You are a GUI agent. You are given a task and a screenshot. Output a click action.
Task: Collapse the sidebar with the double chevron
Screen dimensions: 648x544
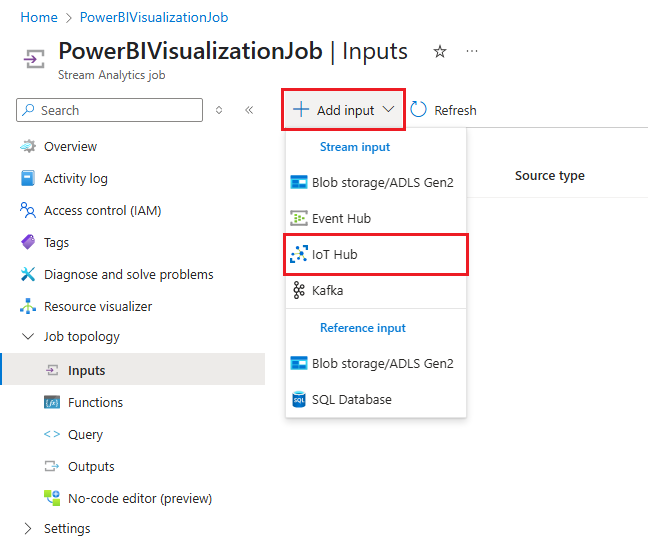(x=249, y=110)
